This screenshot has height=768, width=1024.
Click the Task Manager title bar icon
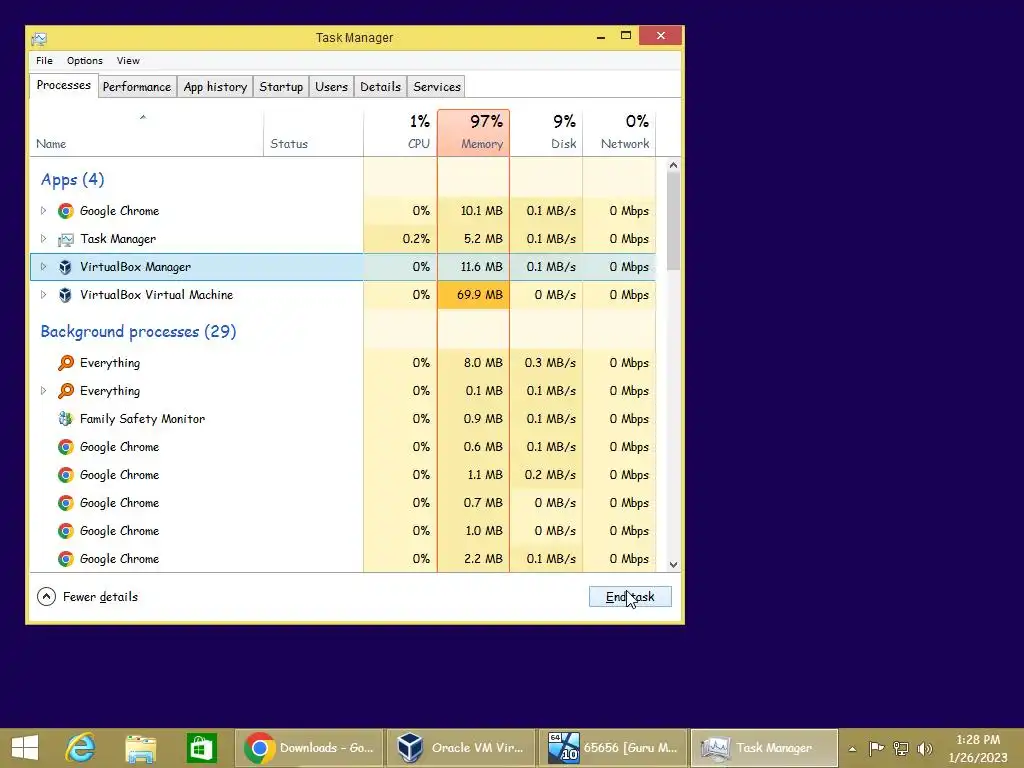(39, 39)
